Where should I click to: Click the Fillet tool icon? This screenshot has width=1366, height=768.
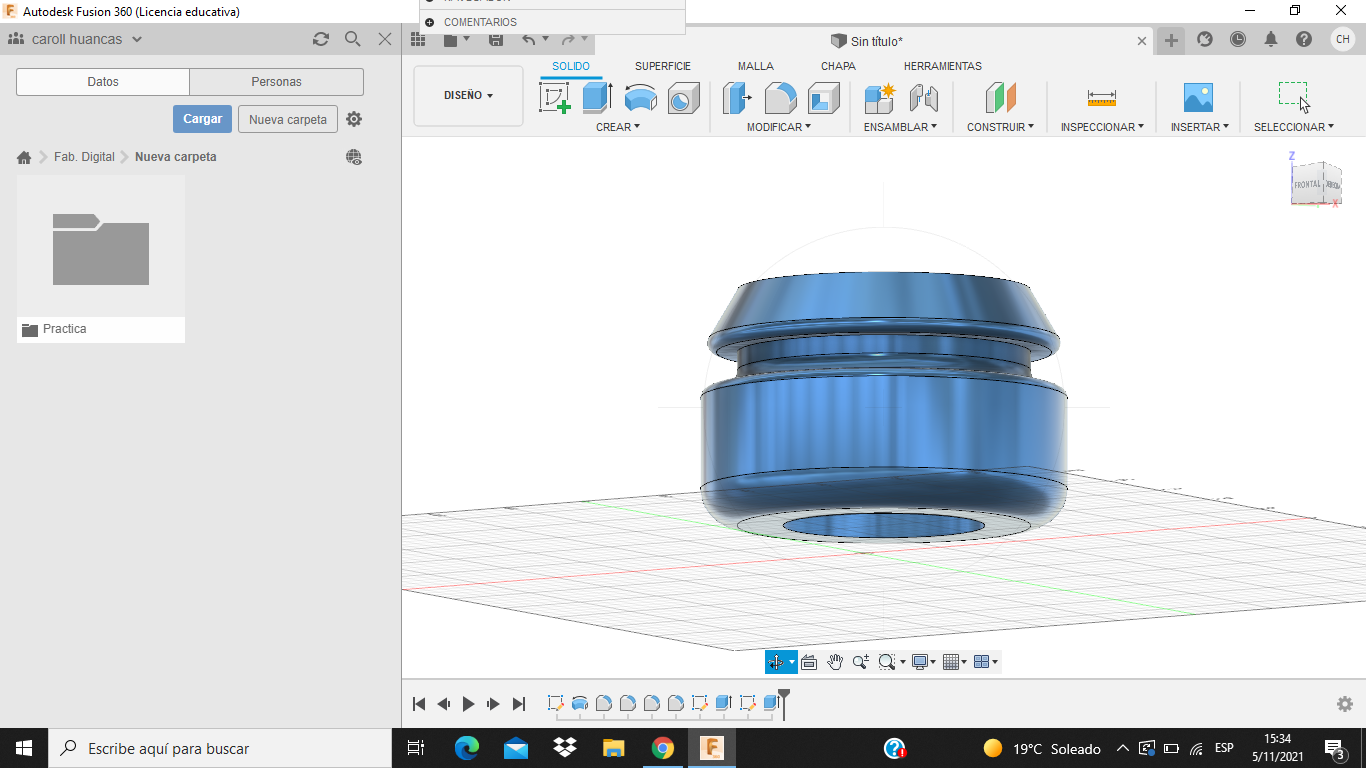(x=780, y=98)
